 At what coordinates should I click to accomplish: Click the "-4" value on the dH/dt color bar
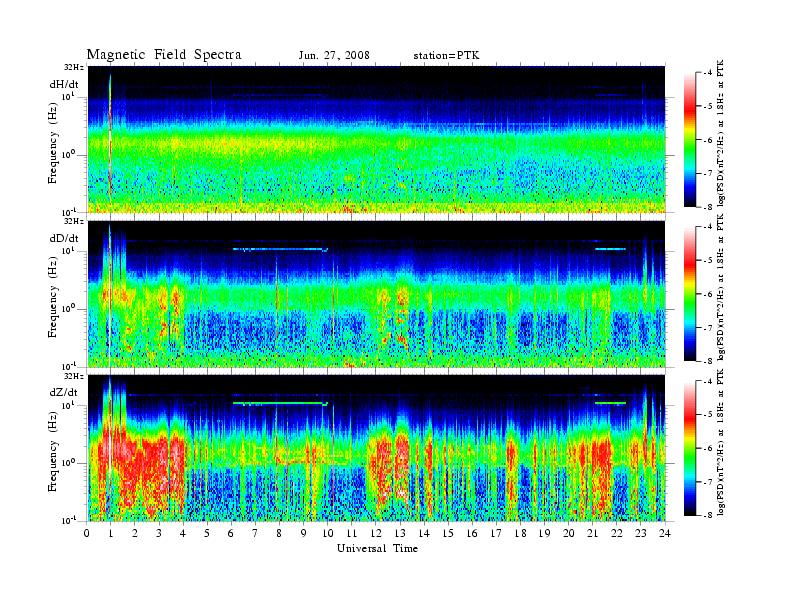point(708,73)
